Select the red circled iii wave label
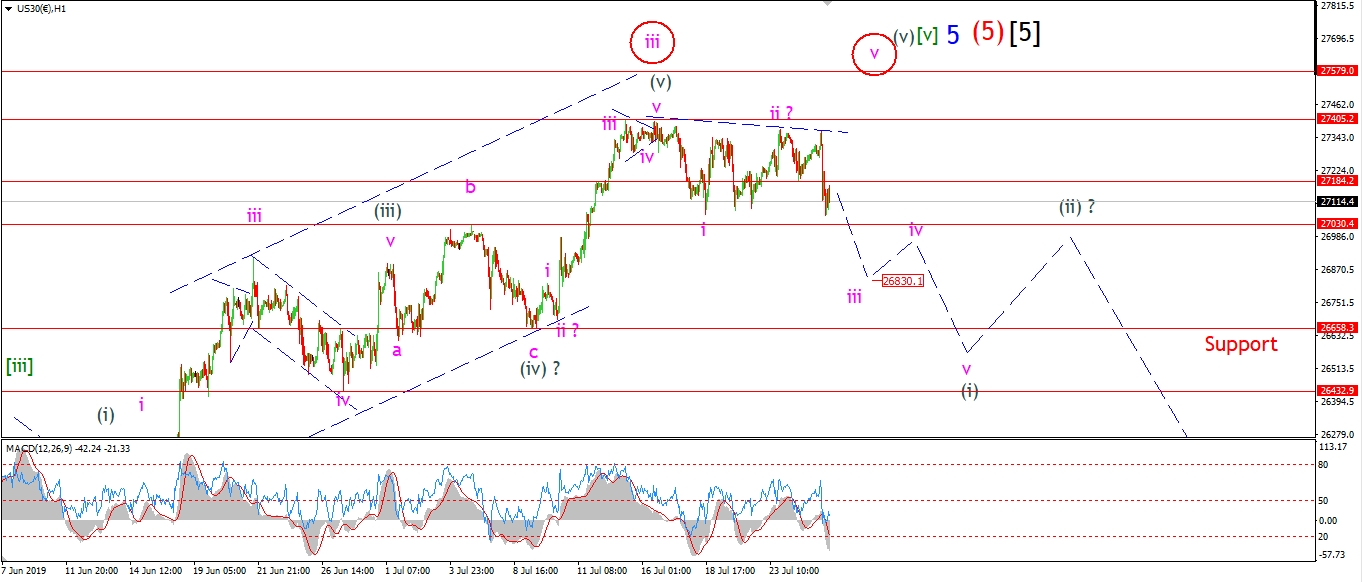This screenshot has height=582, width=1363. click(x=653, y=42)
